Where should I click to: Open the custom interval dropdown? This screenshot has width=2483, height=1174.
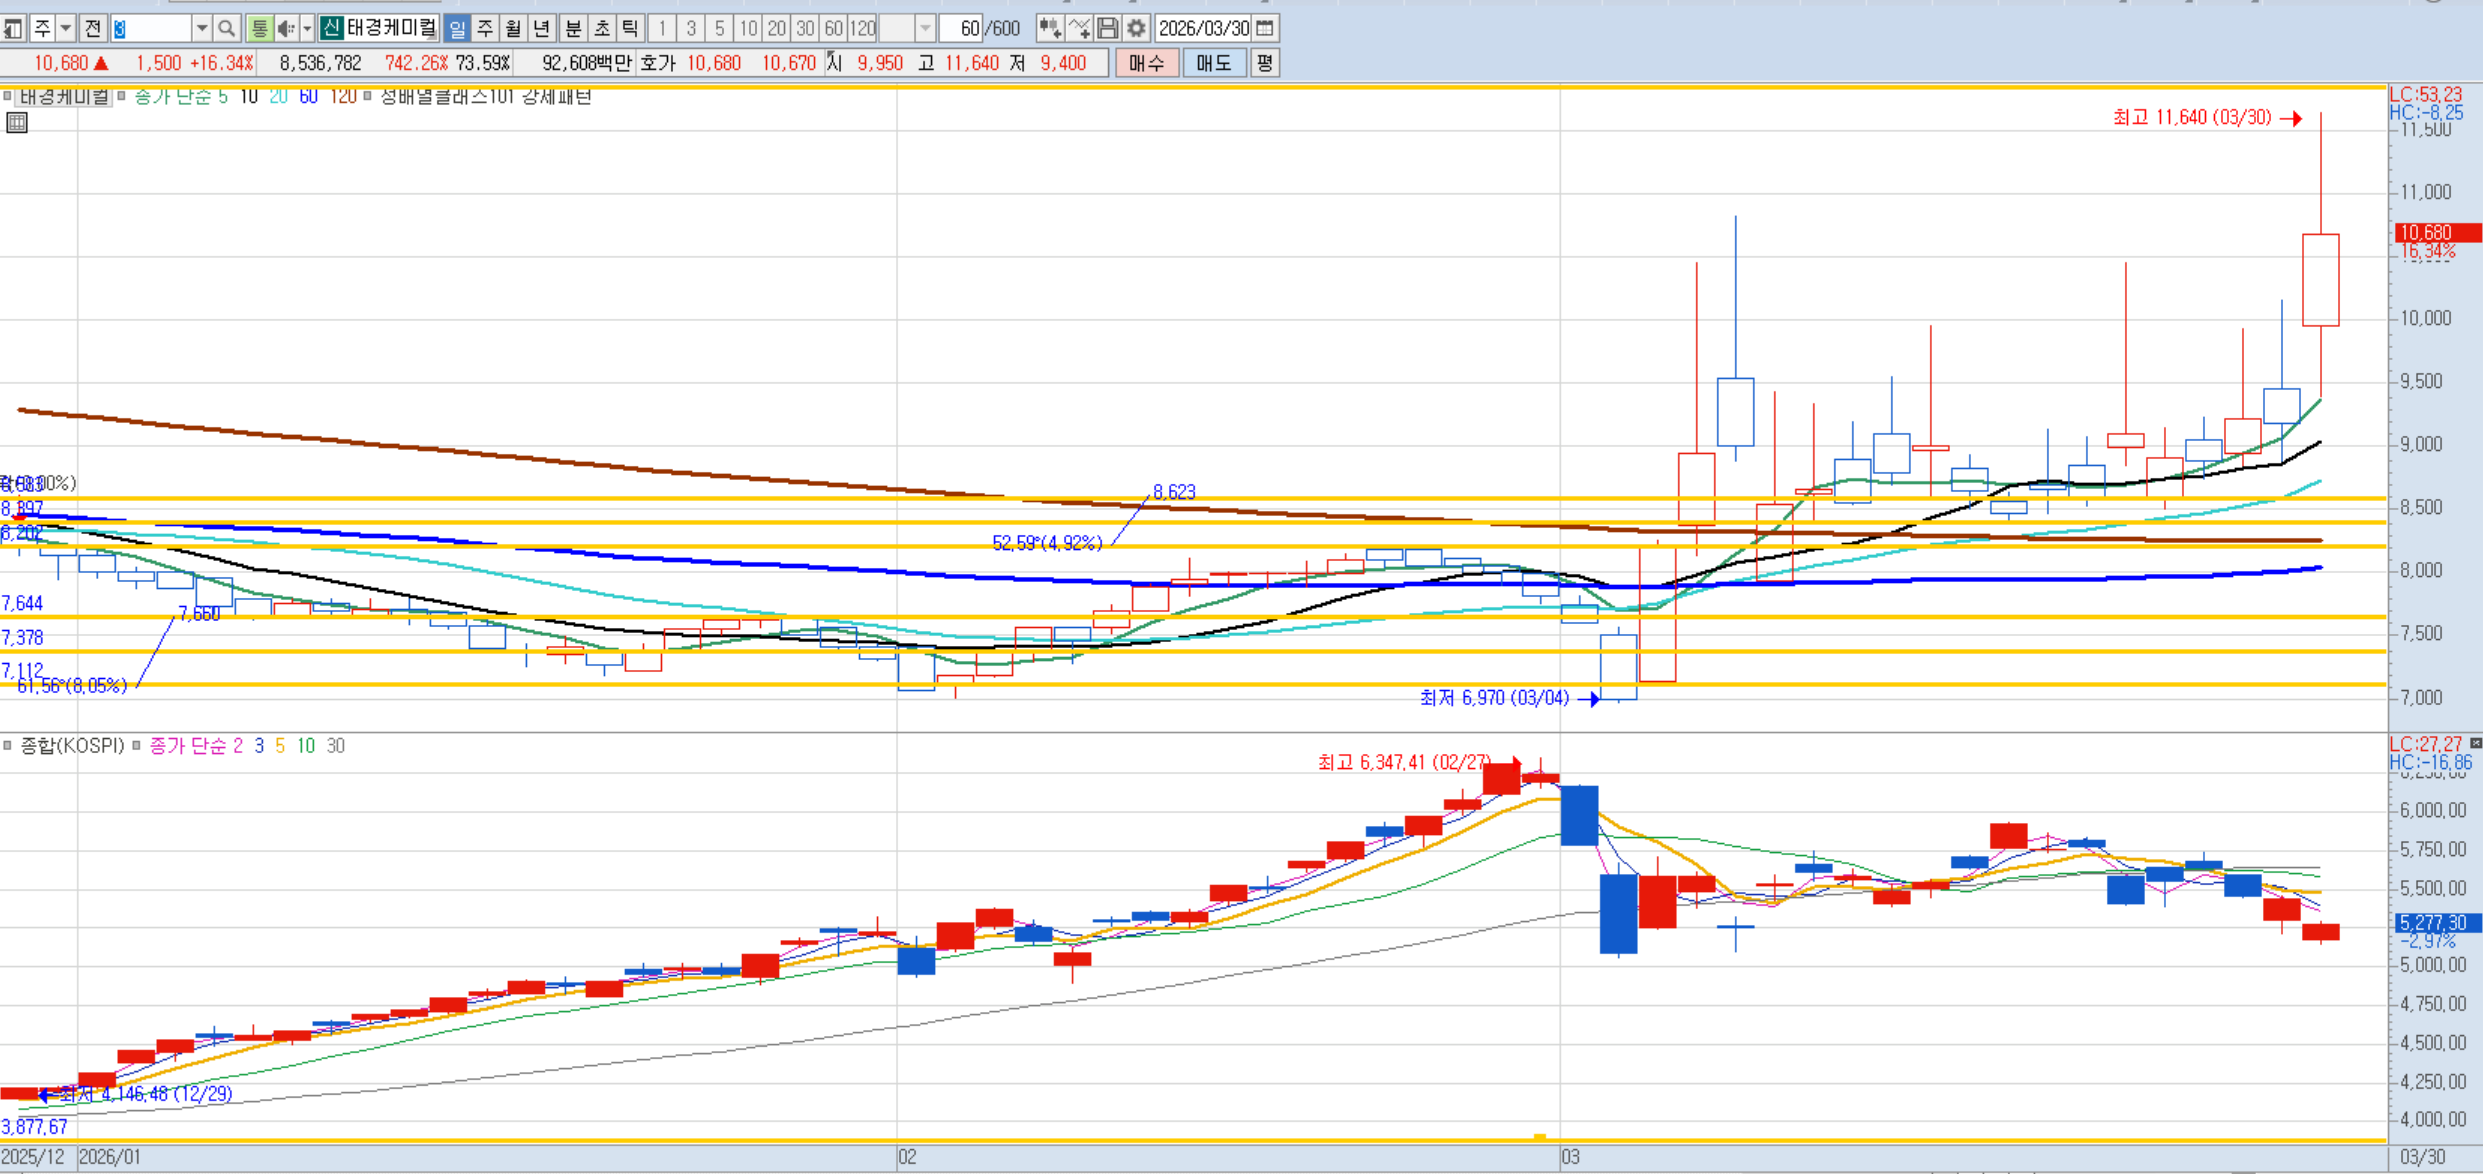pos(925,29)
